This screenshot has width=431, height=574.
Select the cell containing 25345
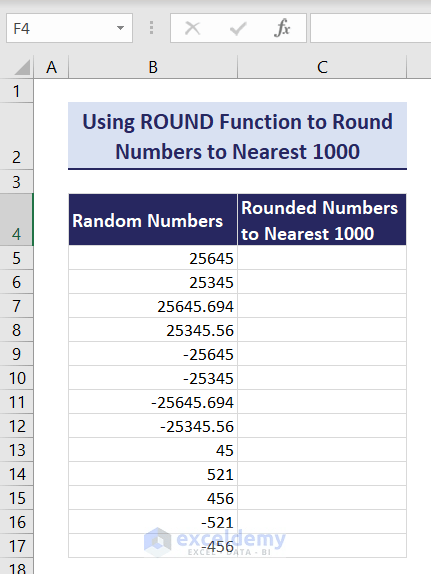pos(153,282)
